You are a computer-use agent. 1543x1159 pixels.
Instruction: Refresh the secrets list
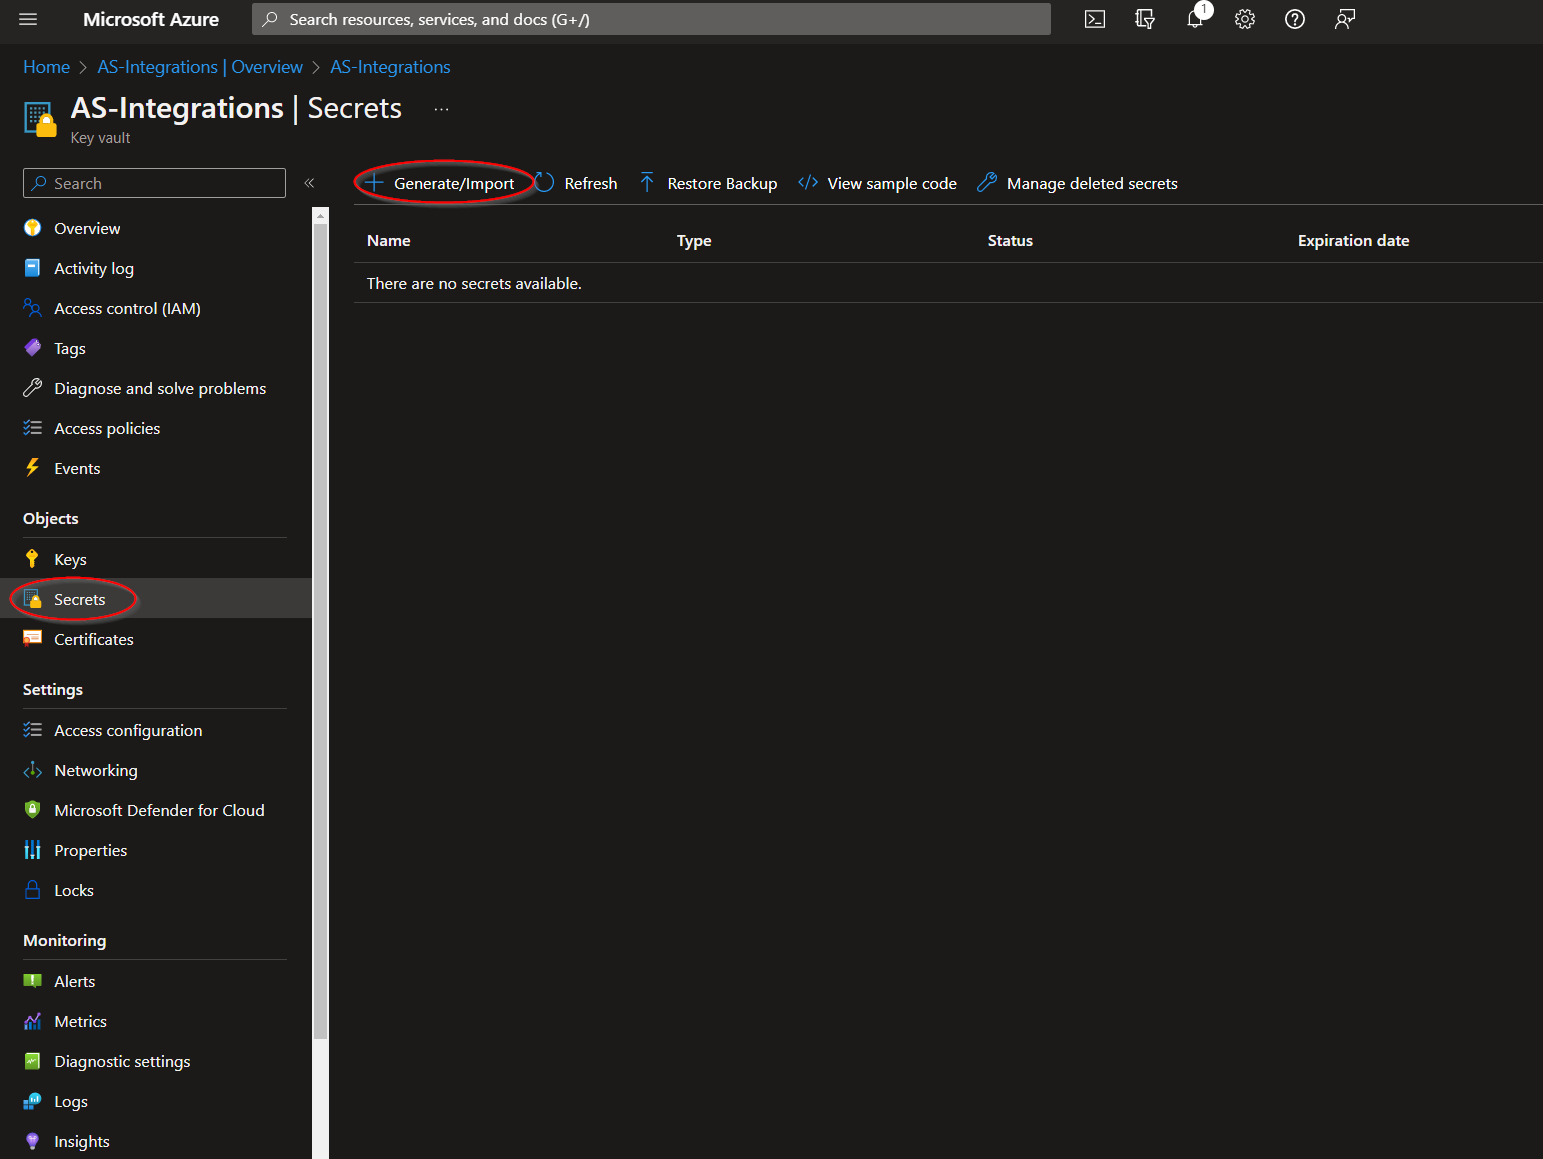pyautogui.click(x=576, y=183)
